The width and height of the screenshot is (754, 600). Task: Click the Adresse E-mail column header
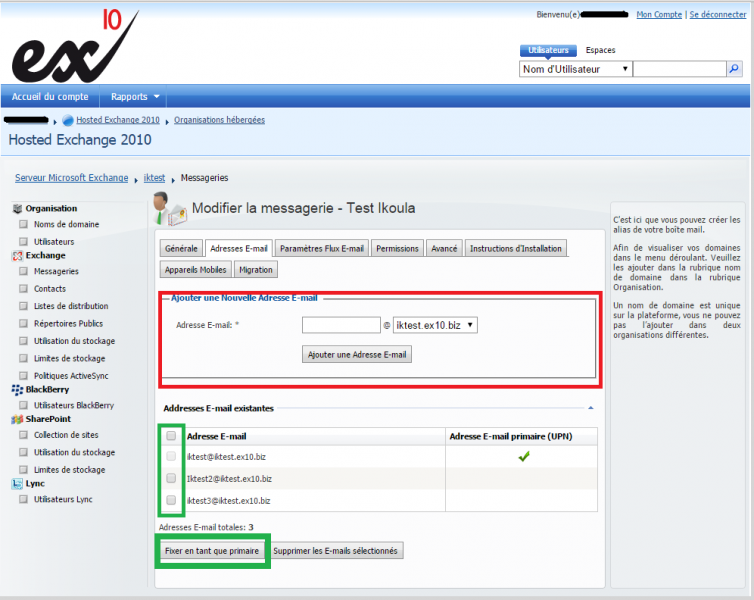pyautogui.click(x=216, y=437)
